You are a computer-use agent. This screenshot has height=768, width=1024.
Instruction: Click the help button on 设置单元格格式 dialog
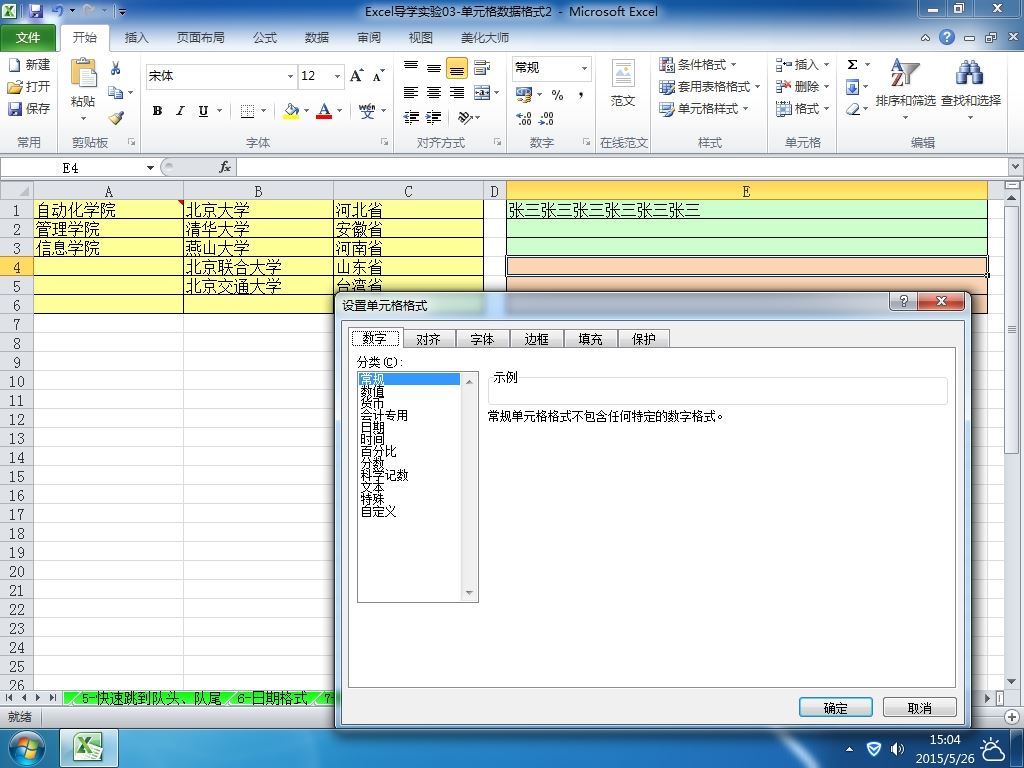pyautogui.click(x=904, y=300)
